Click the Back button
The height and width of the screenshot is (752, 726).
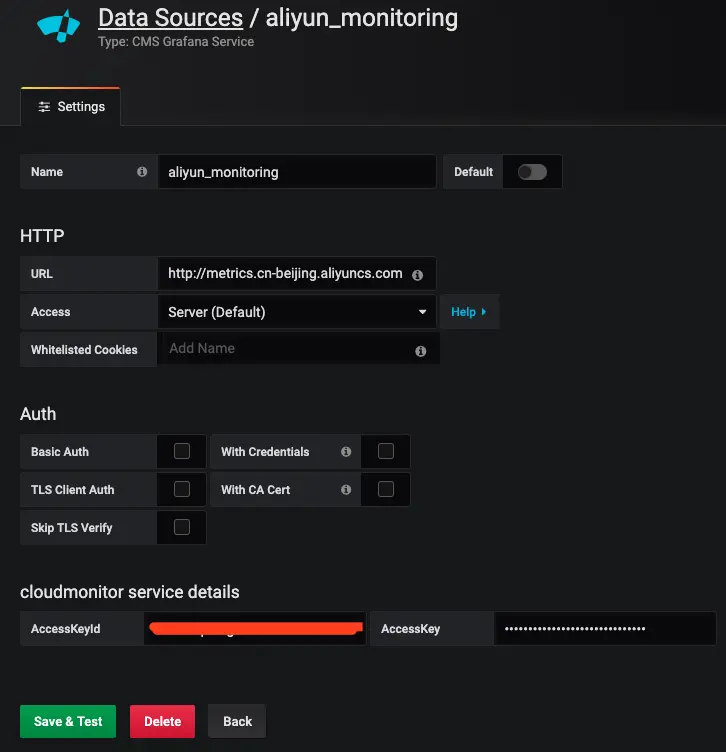click(x=237, y=721)
